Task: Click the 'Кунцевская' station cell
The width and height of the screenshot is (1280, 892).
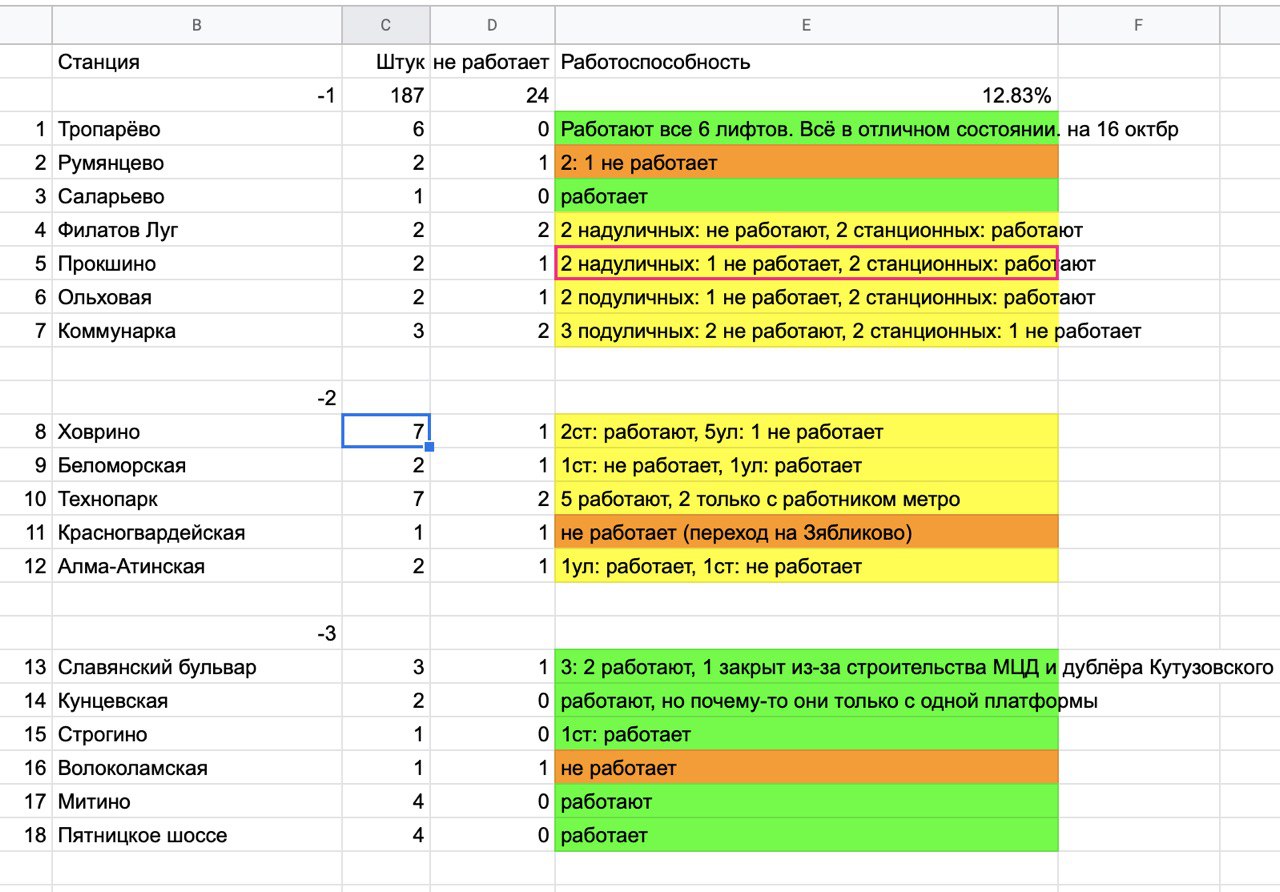Action: (197, 701)
